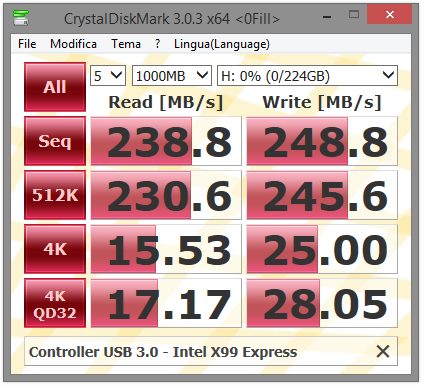The height and width of the screenshot is (388, 424).
Task: Start the 4K QD32 benchmark test
Action: point(55,303)
